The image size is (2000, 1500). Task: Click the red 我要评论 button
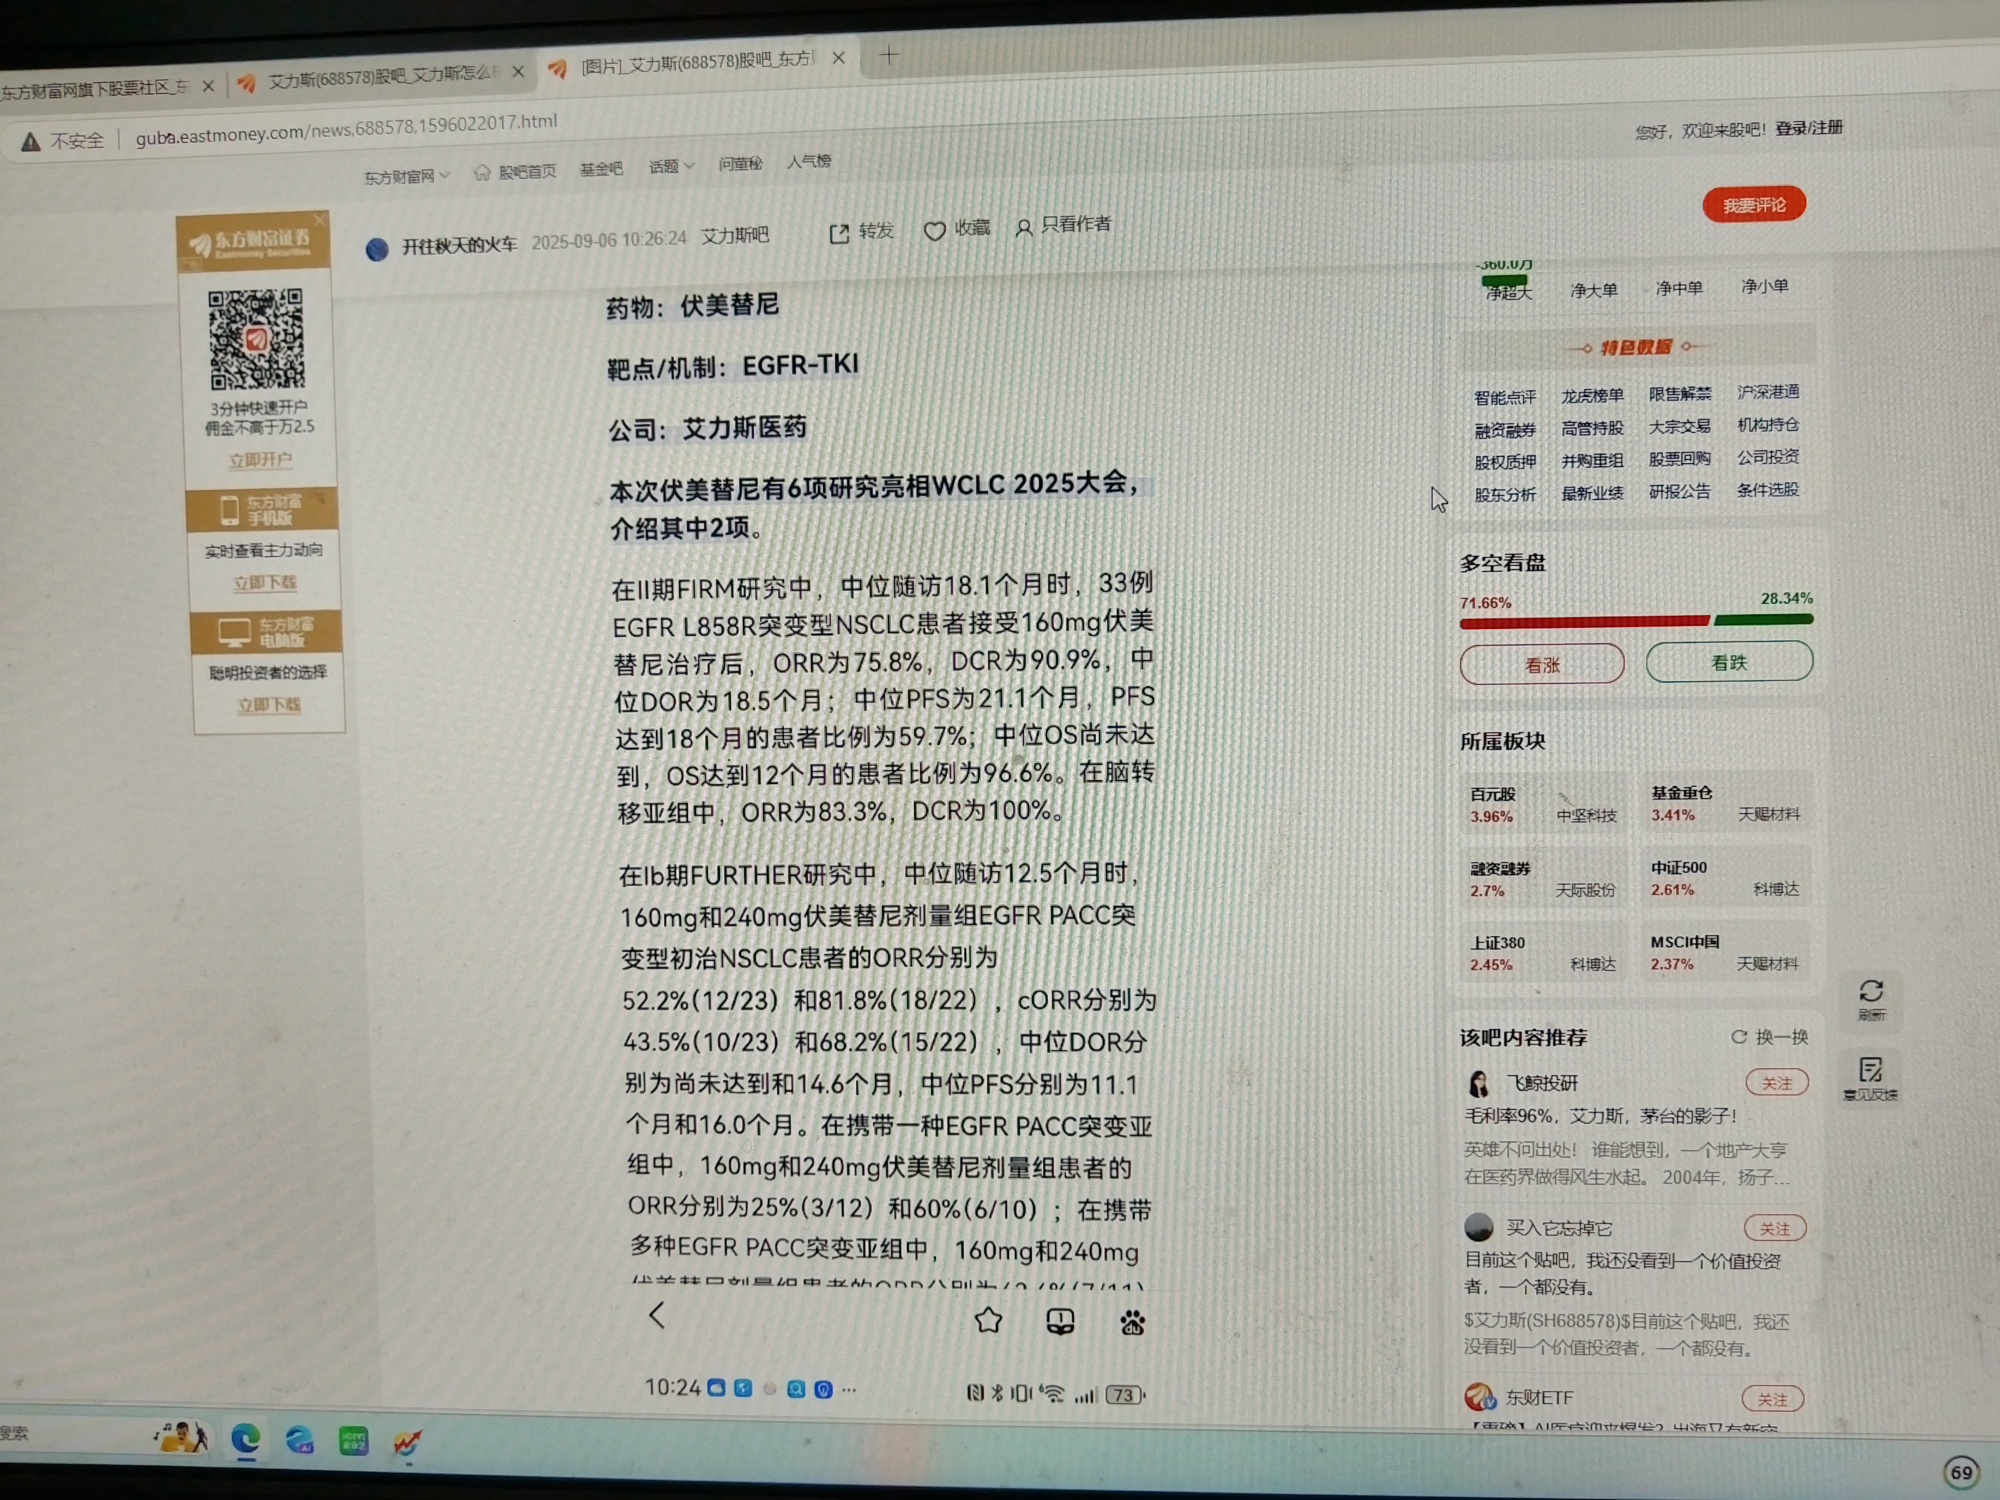point(1754,205)
